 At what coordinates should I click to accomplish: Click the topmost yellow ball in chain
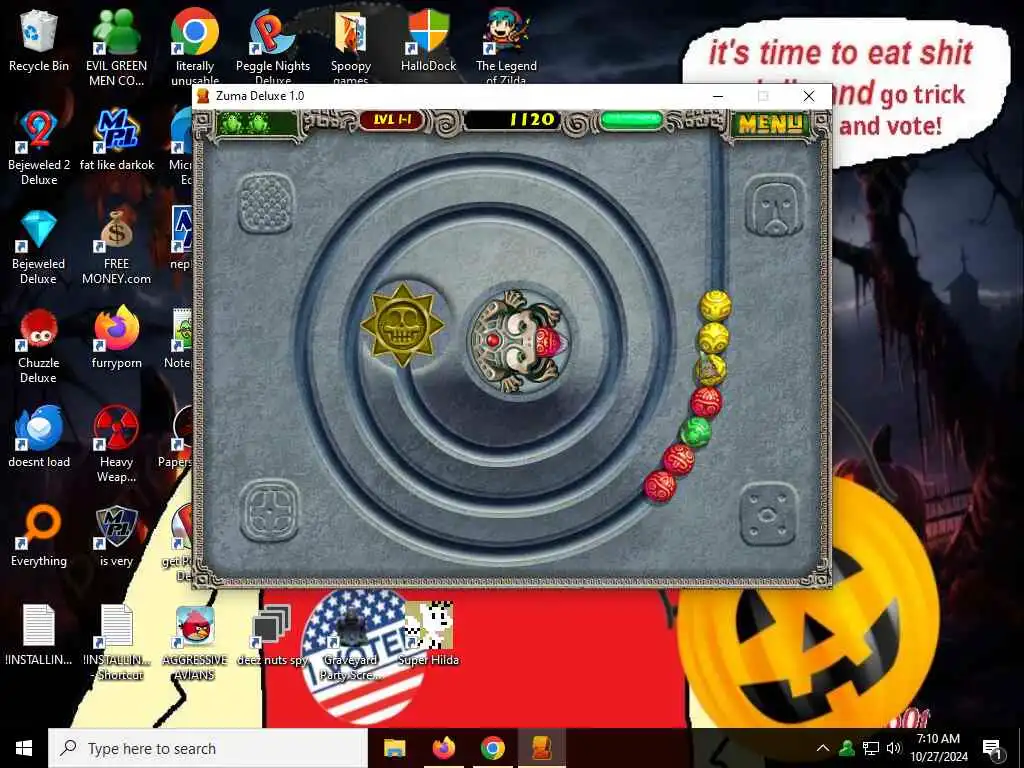click(x=715, y=306)
